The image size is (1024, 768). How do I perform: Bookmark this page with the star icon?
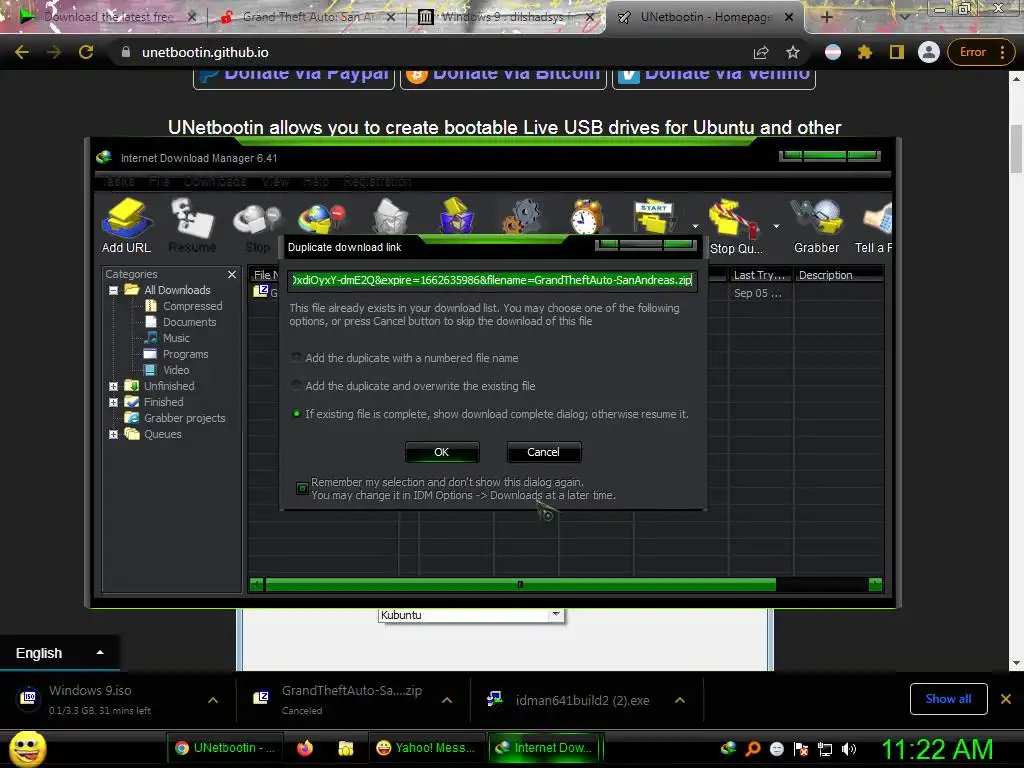793,52
